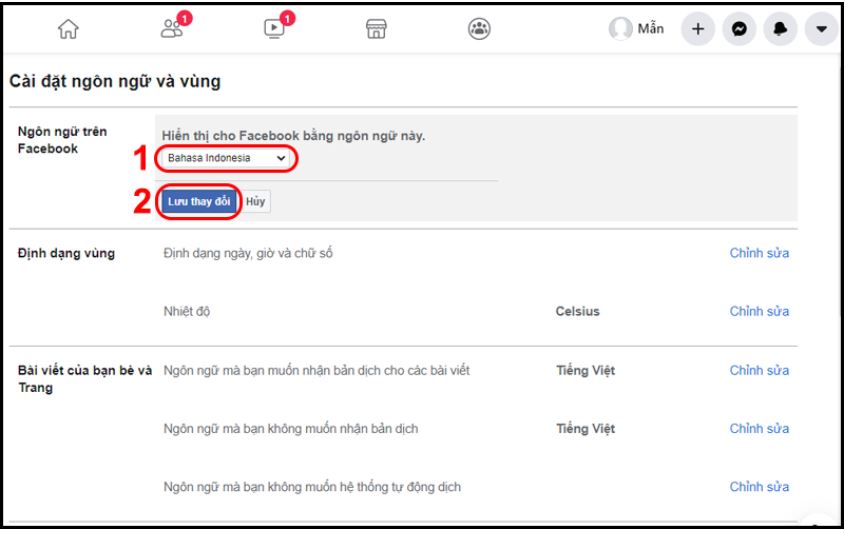This screenshot has height=533, width=846.
Task: Click the Bài viết của bạn bè và Trang label
Action: coord(85,379)
